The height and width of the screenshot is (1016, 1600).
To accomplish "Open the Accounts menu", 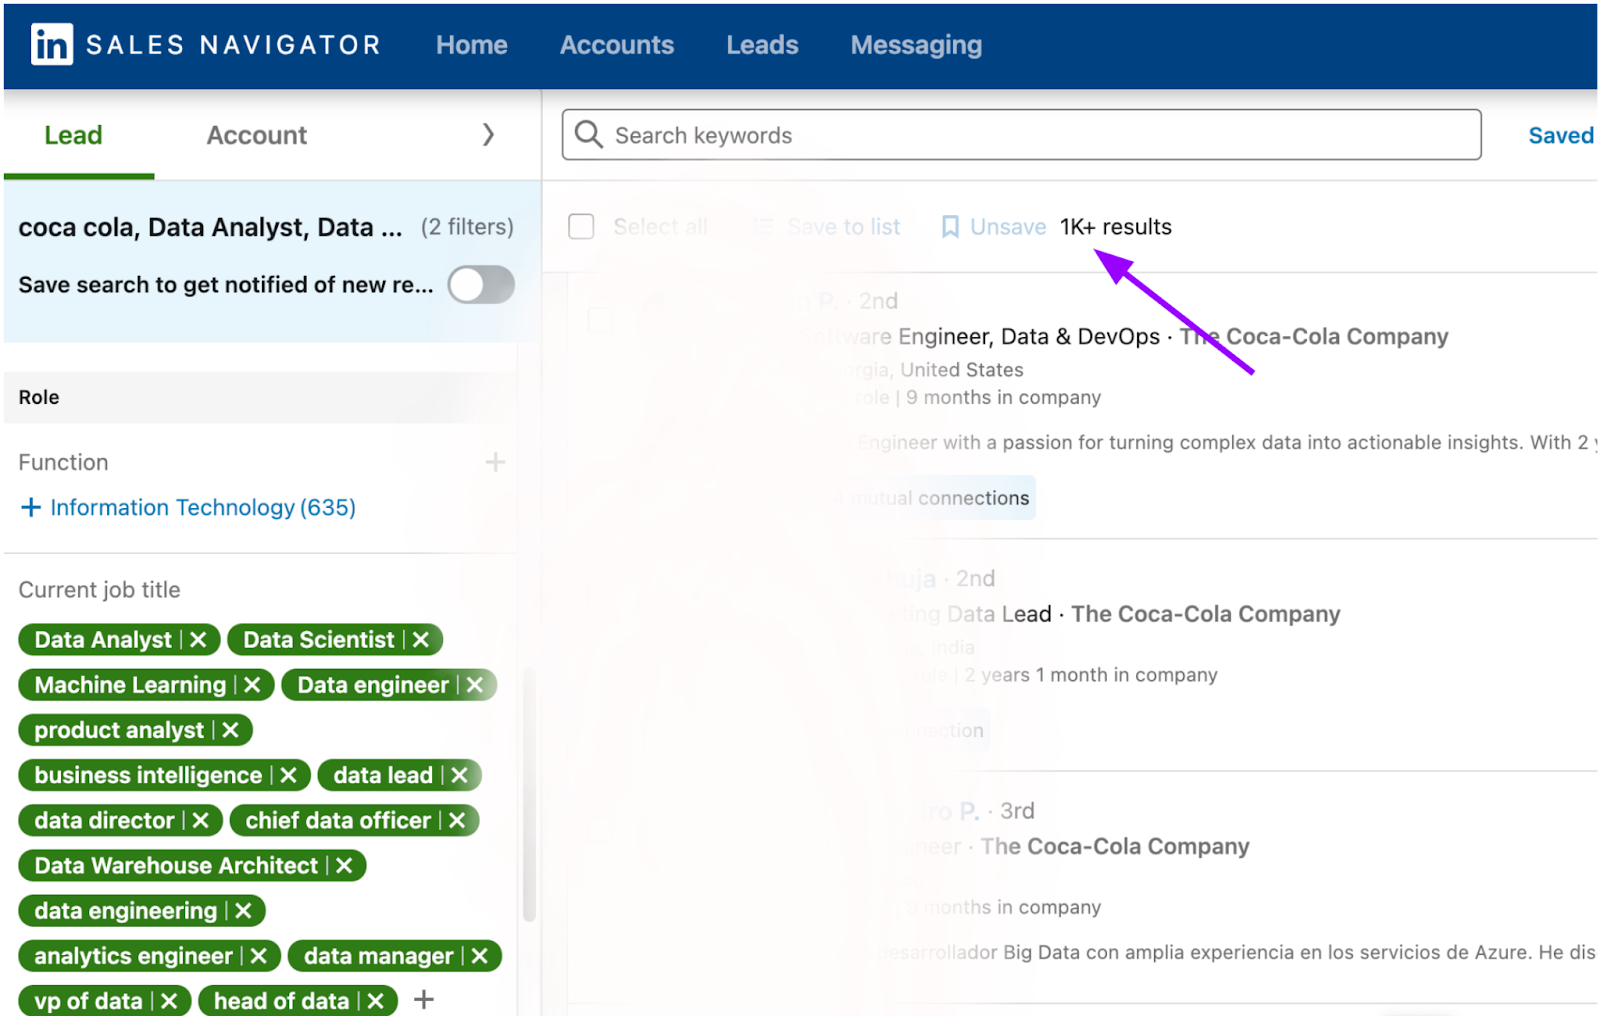I will coord(617,45).
